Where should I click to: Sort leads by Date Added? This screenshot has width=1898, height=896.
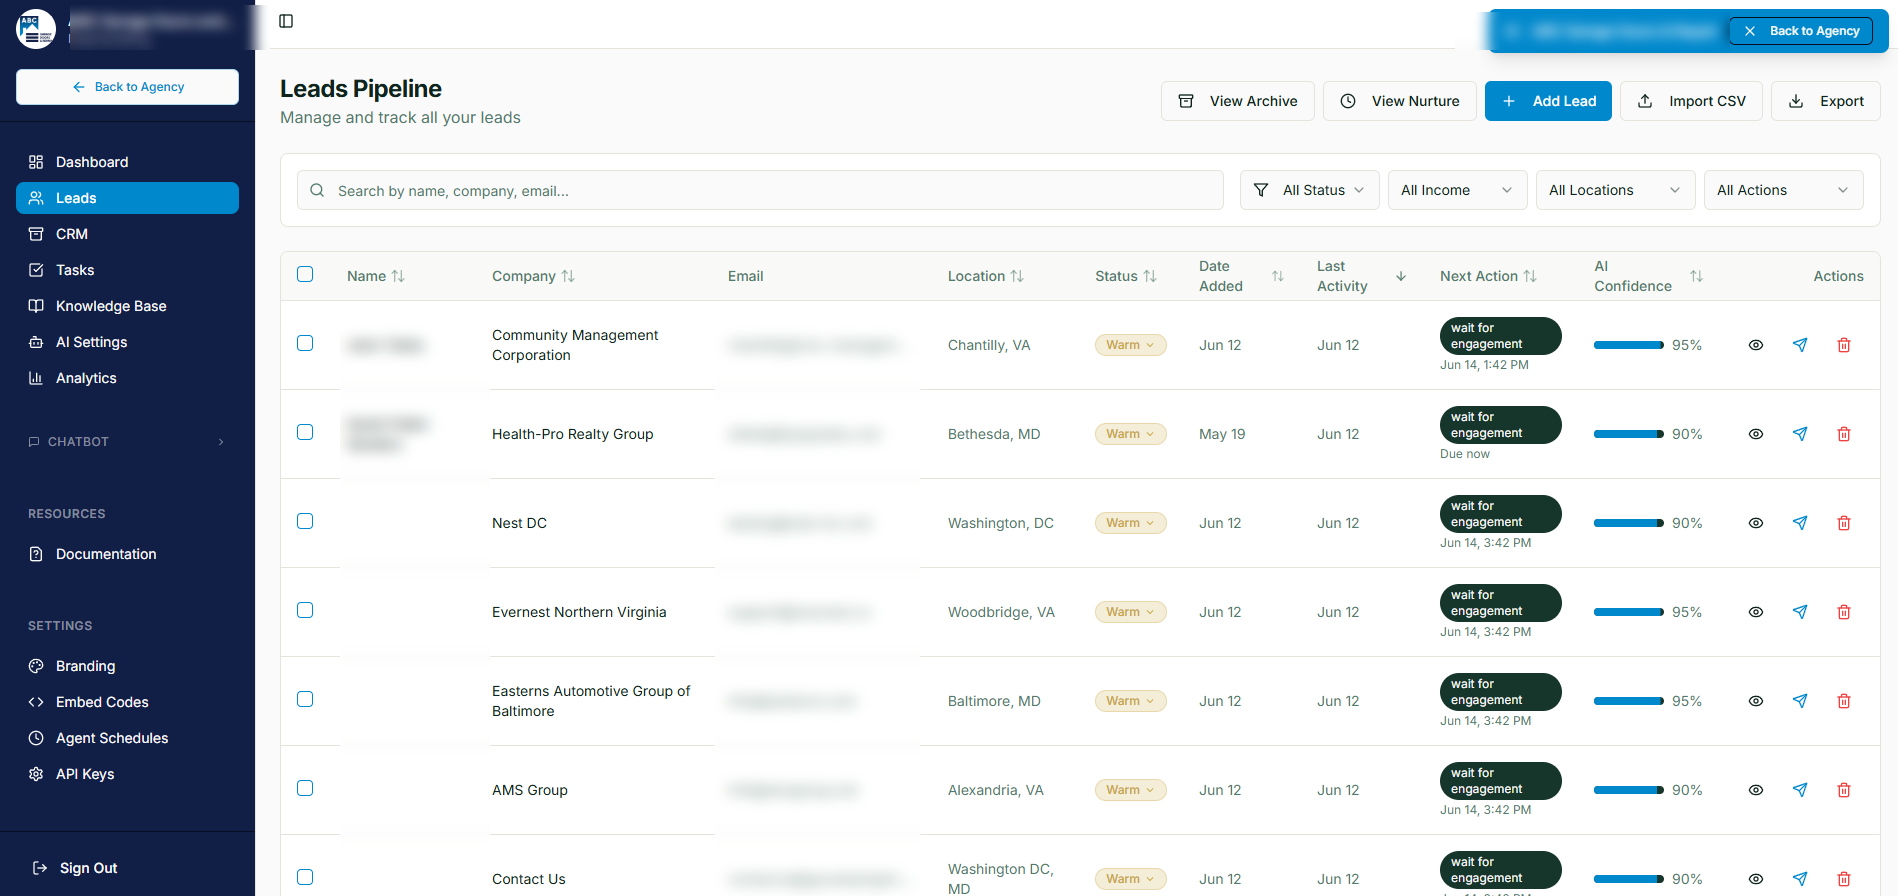pyautogui.click(x=1278, y=276)
